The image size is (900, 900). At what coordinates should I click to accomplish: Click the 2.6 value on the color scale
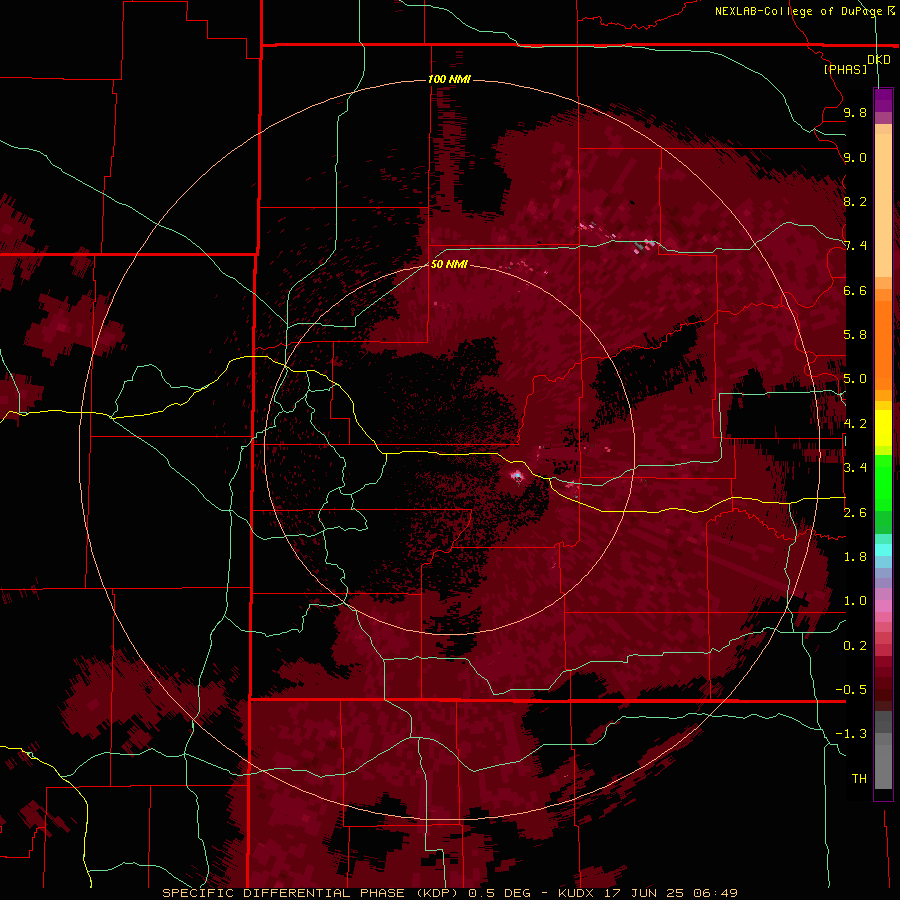(x=855, y=513)
